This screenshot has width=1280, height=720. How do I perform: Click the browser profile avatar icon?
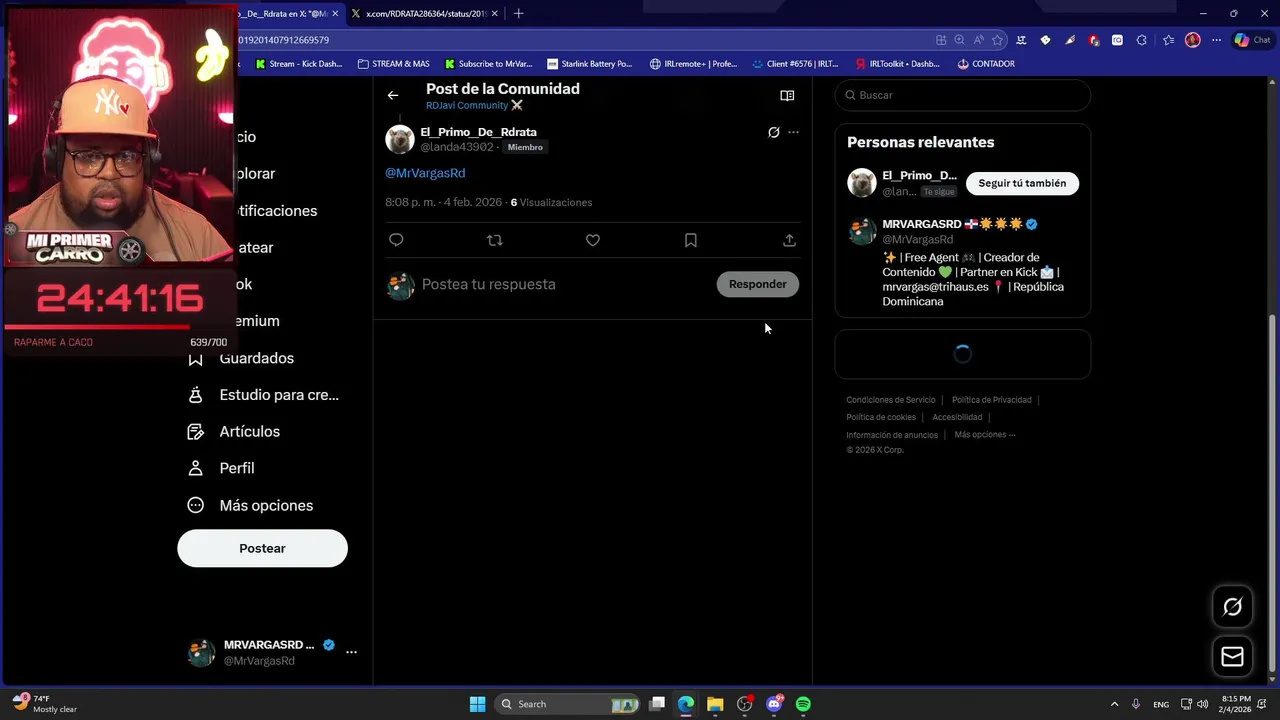1192,40
